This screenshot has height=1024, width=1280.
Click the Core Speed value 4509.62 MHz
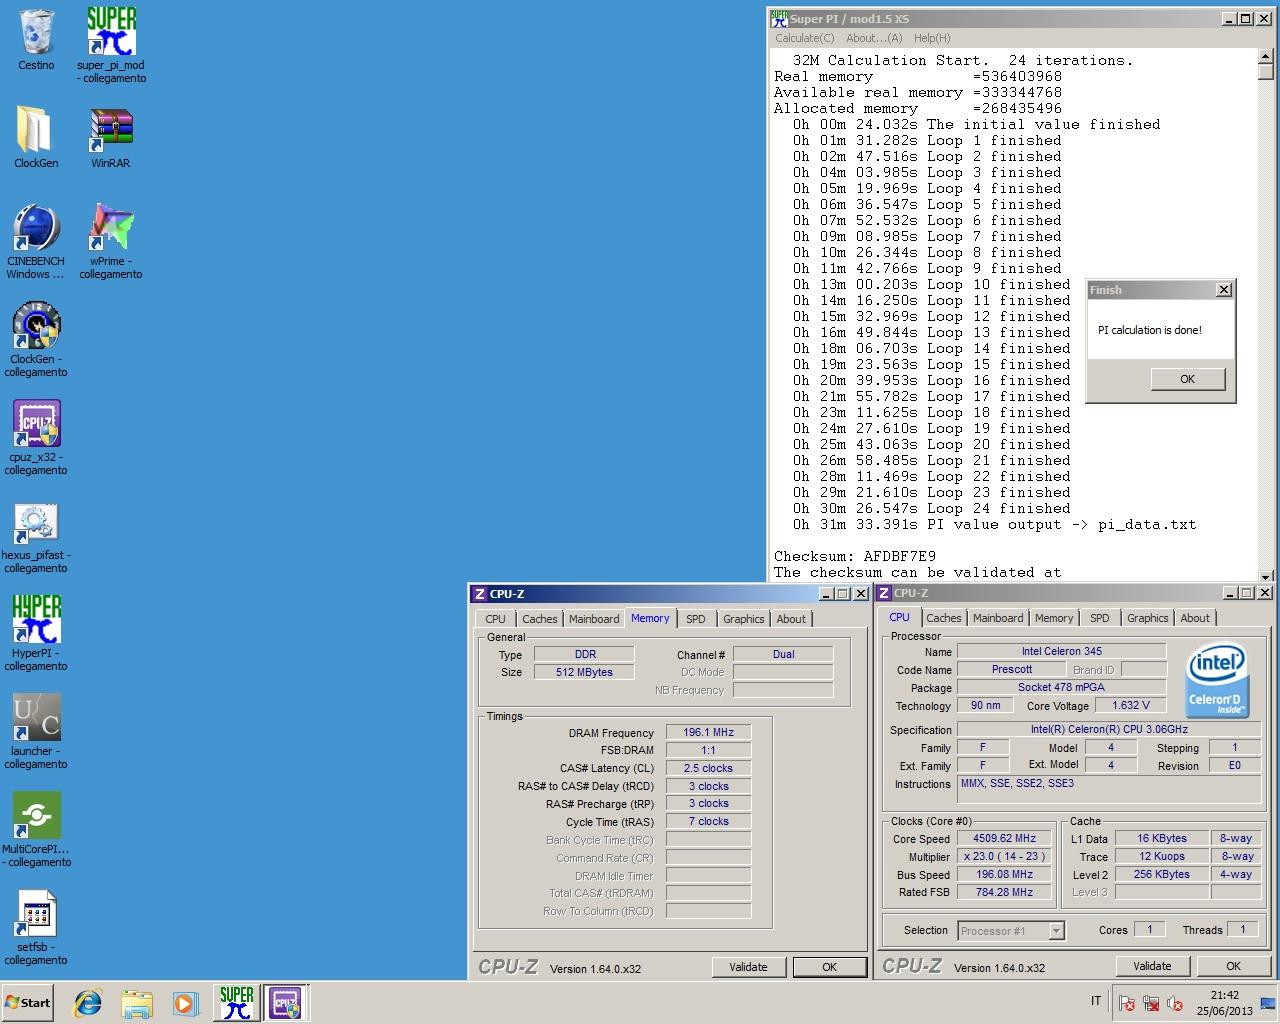[1004, 839]
